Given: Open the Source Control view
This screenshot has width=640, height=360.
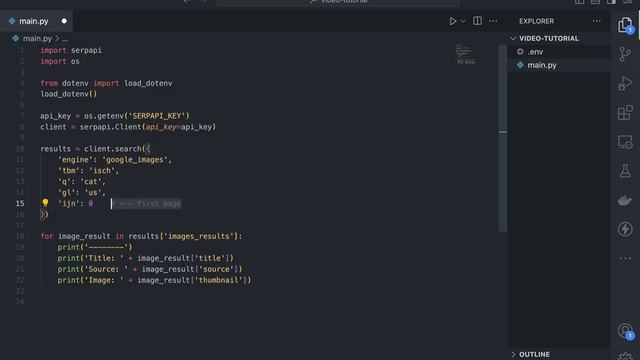Looking at the screenshot, I should pyautogui.click(x=625, y=54).
